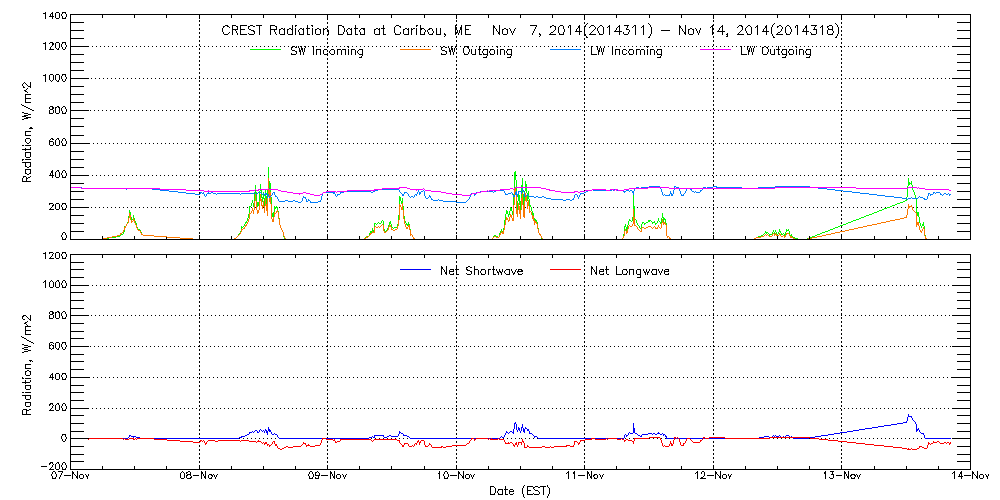
Task: Click the 12-Nov date tick label
Action: [713, 476]
